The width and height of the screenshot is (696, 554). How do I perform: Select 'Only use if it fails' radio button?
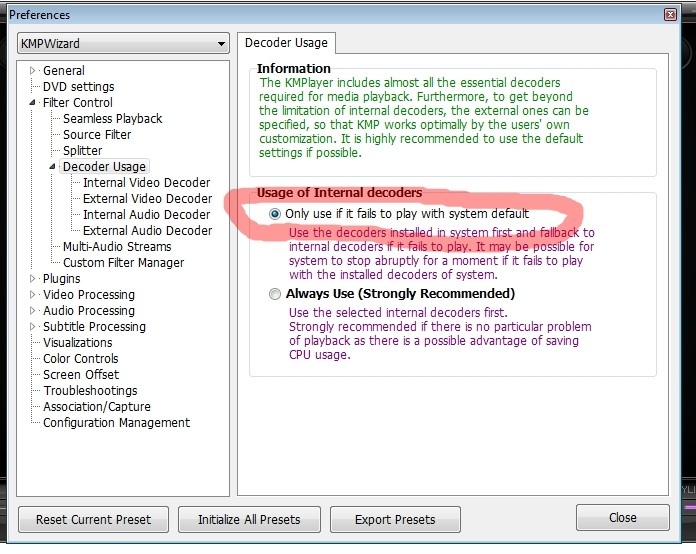click(275, 214)
